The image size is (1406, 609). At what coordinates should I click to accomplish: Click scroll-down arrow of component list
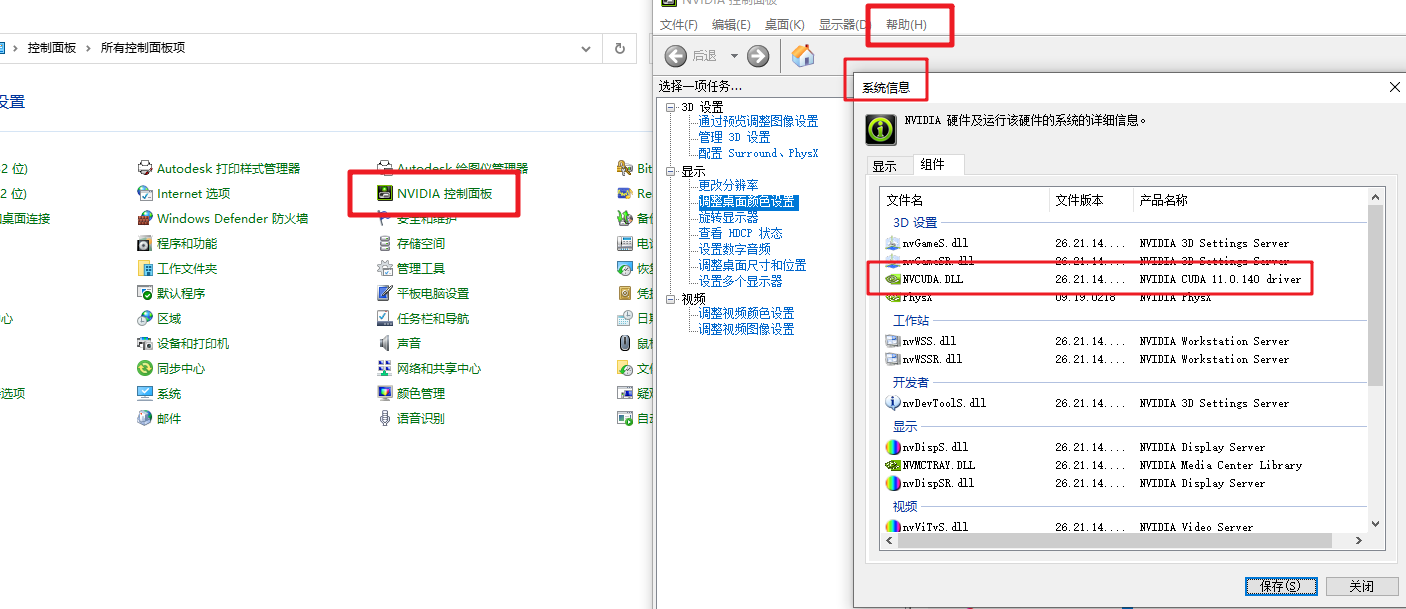tap(1376, 524)
